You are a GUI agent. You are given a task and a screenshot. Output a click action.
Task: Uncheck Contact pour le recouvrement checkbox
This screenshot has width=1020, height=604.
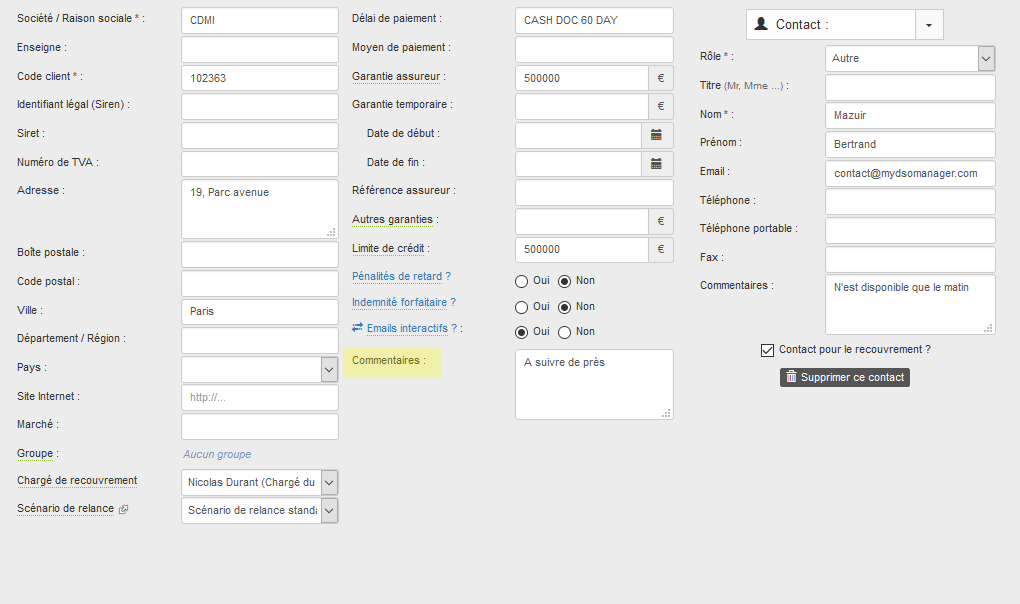(767, 350)
